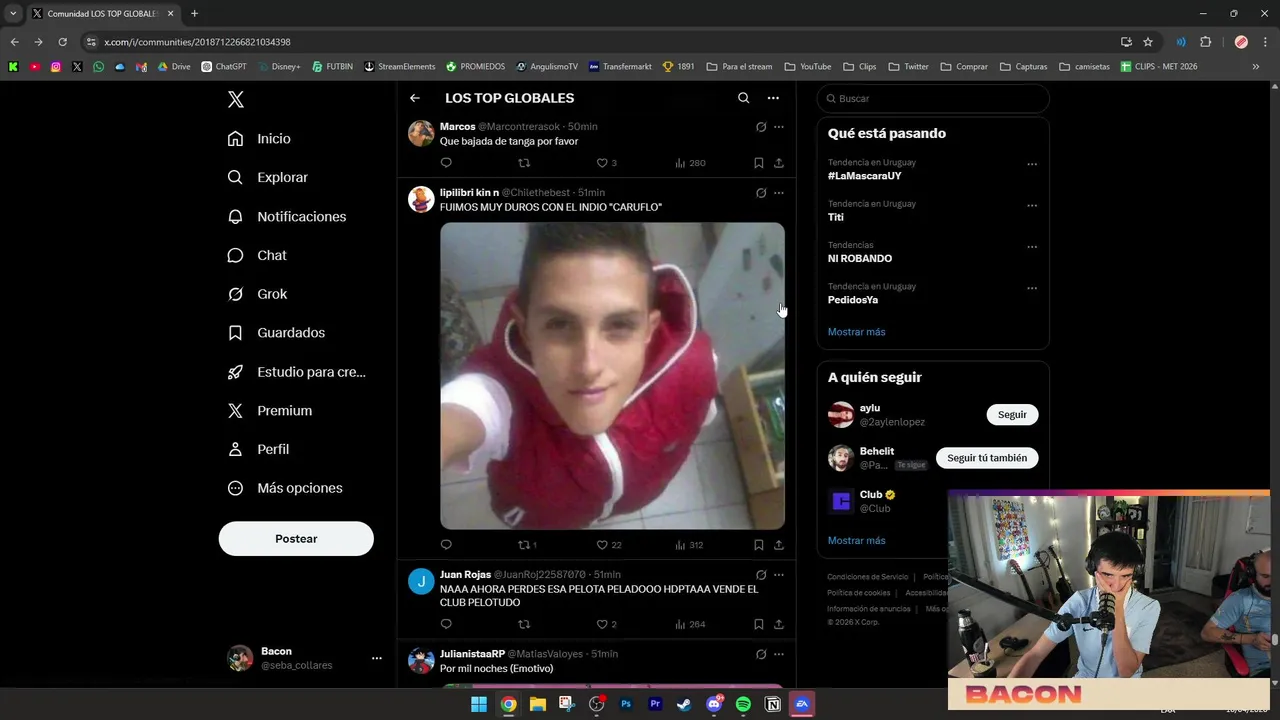
Task: Reload the page in Chrome
Action: pos(62,42)
